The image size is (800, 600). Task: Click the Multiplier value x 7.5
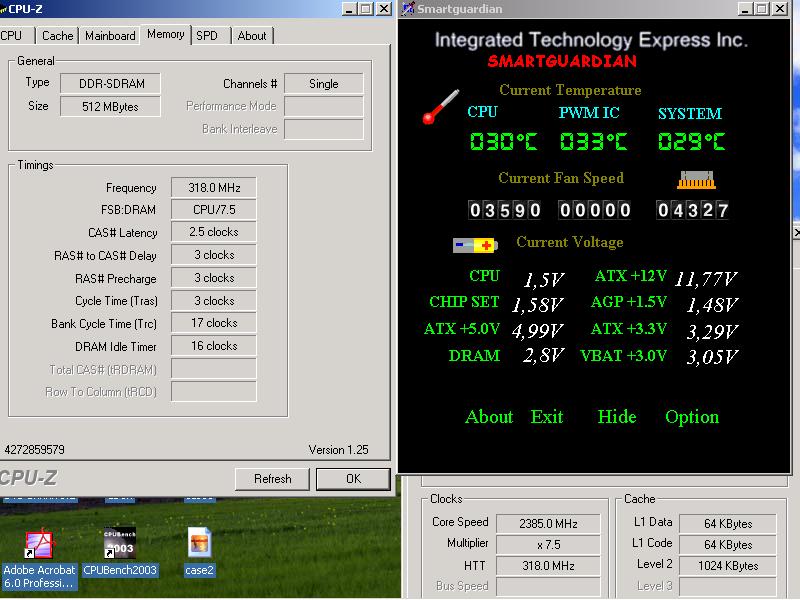(548, 545)
